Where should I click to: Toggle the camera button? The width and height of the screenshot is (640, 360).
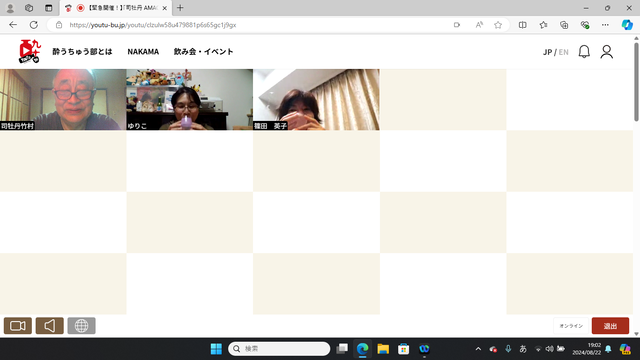[18, 326]
